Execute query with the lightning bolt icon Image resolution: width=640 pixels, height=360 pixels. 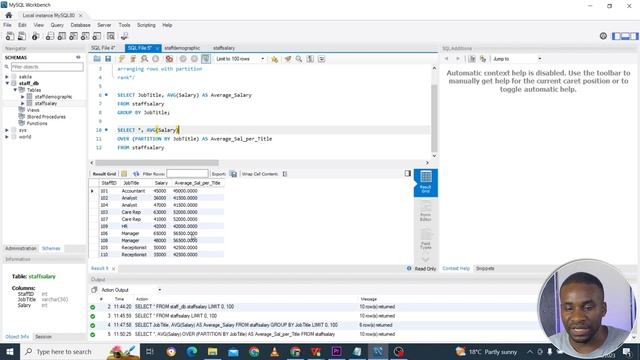click(122, 59)
